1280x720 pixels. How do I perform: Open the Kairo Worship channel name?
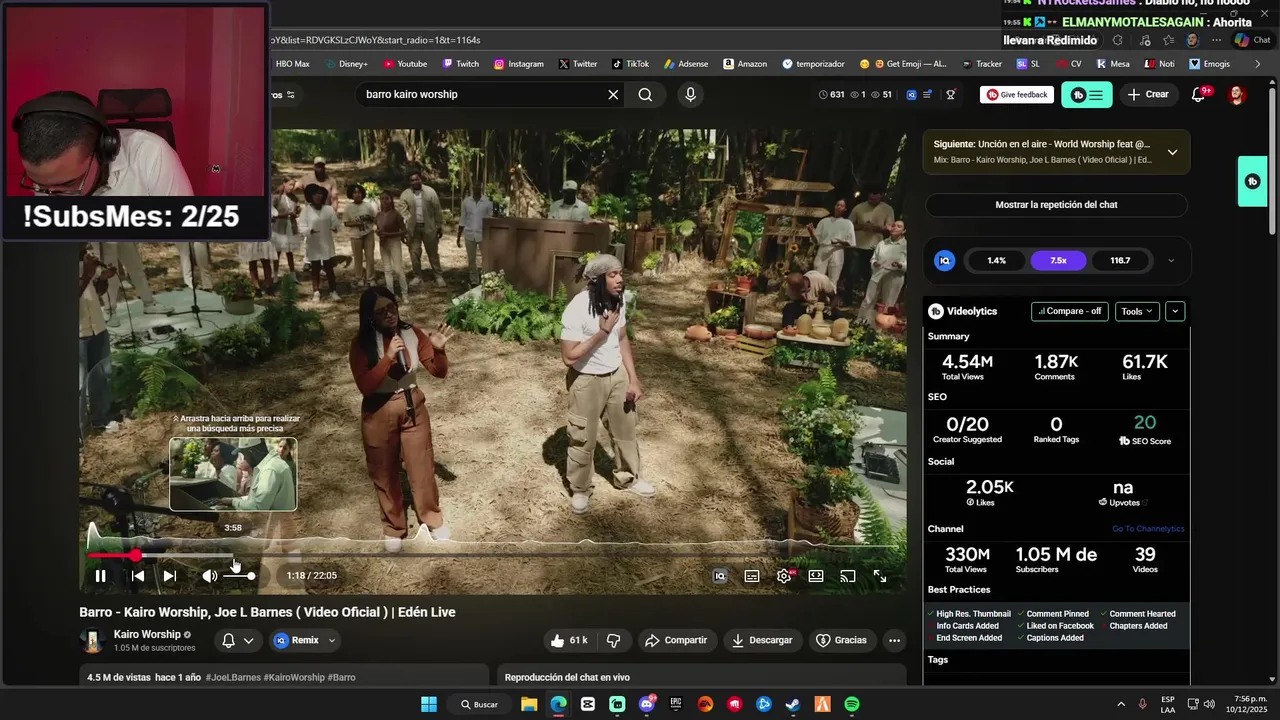tap(147, 634)
